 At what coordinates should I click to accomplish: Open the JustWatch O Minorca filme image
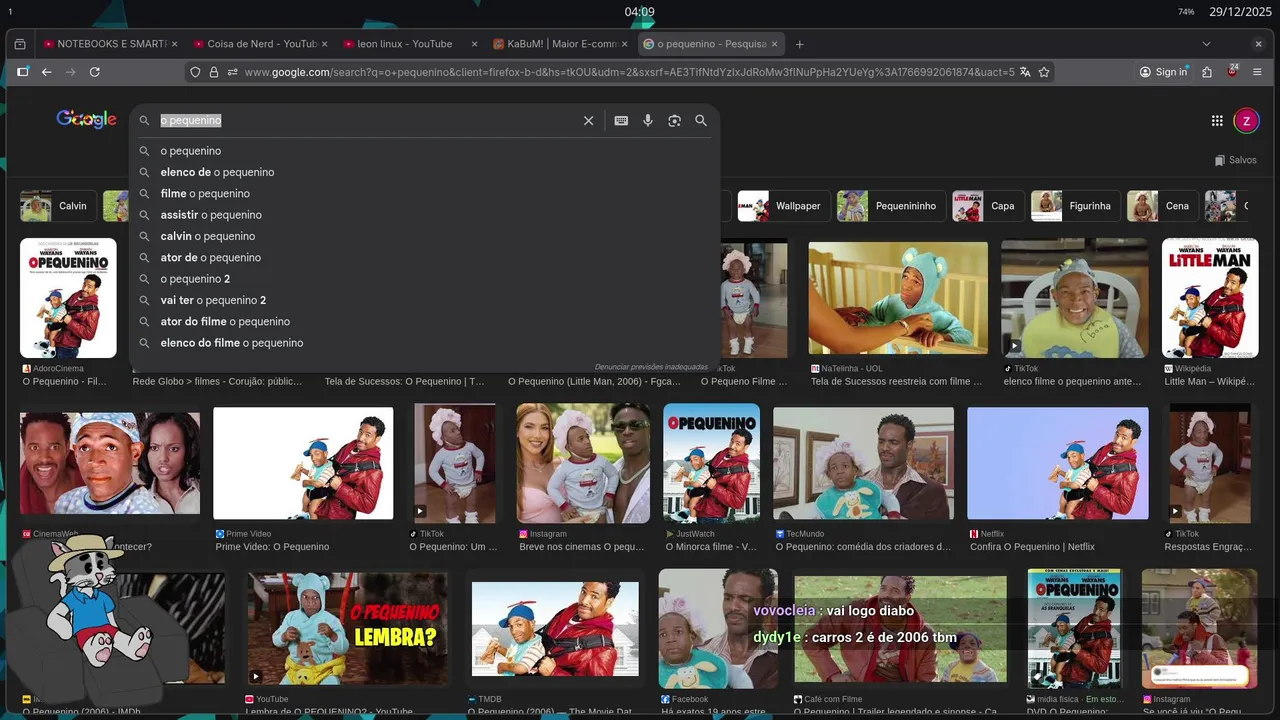click(712, 463)
